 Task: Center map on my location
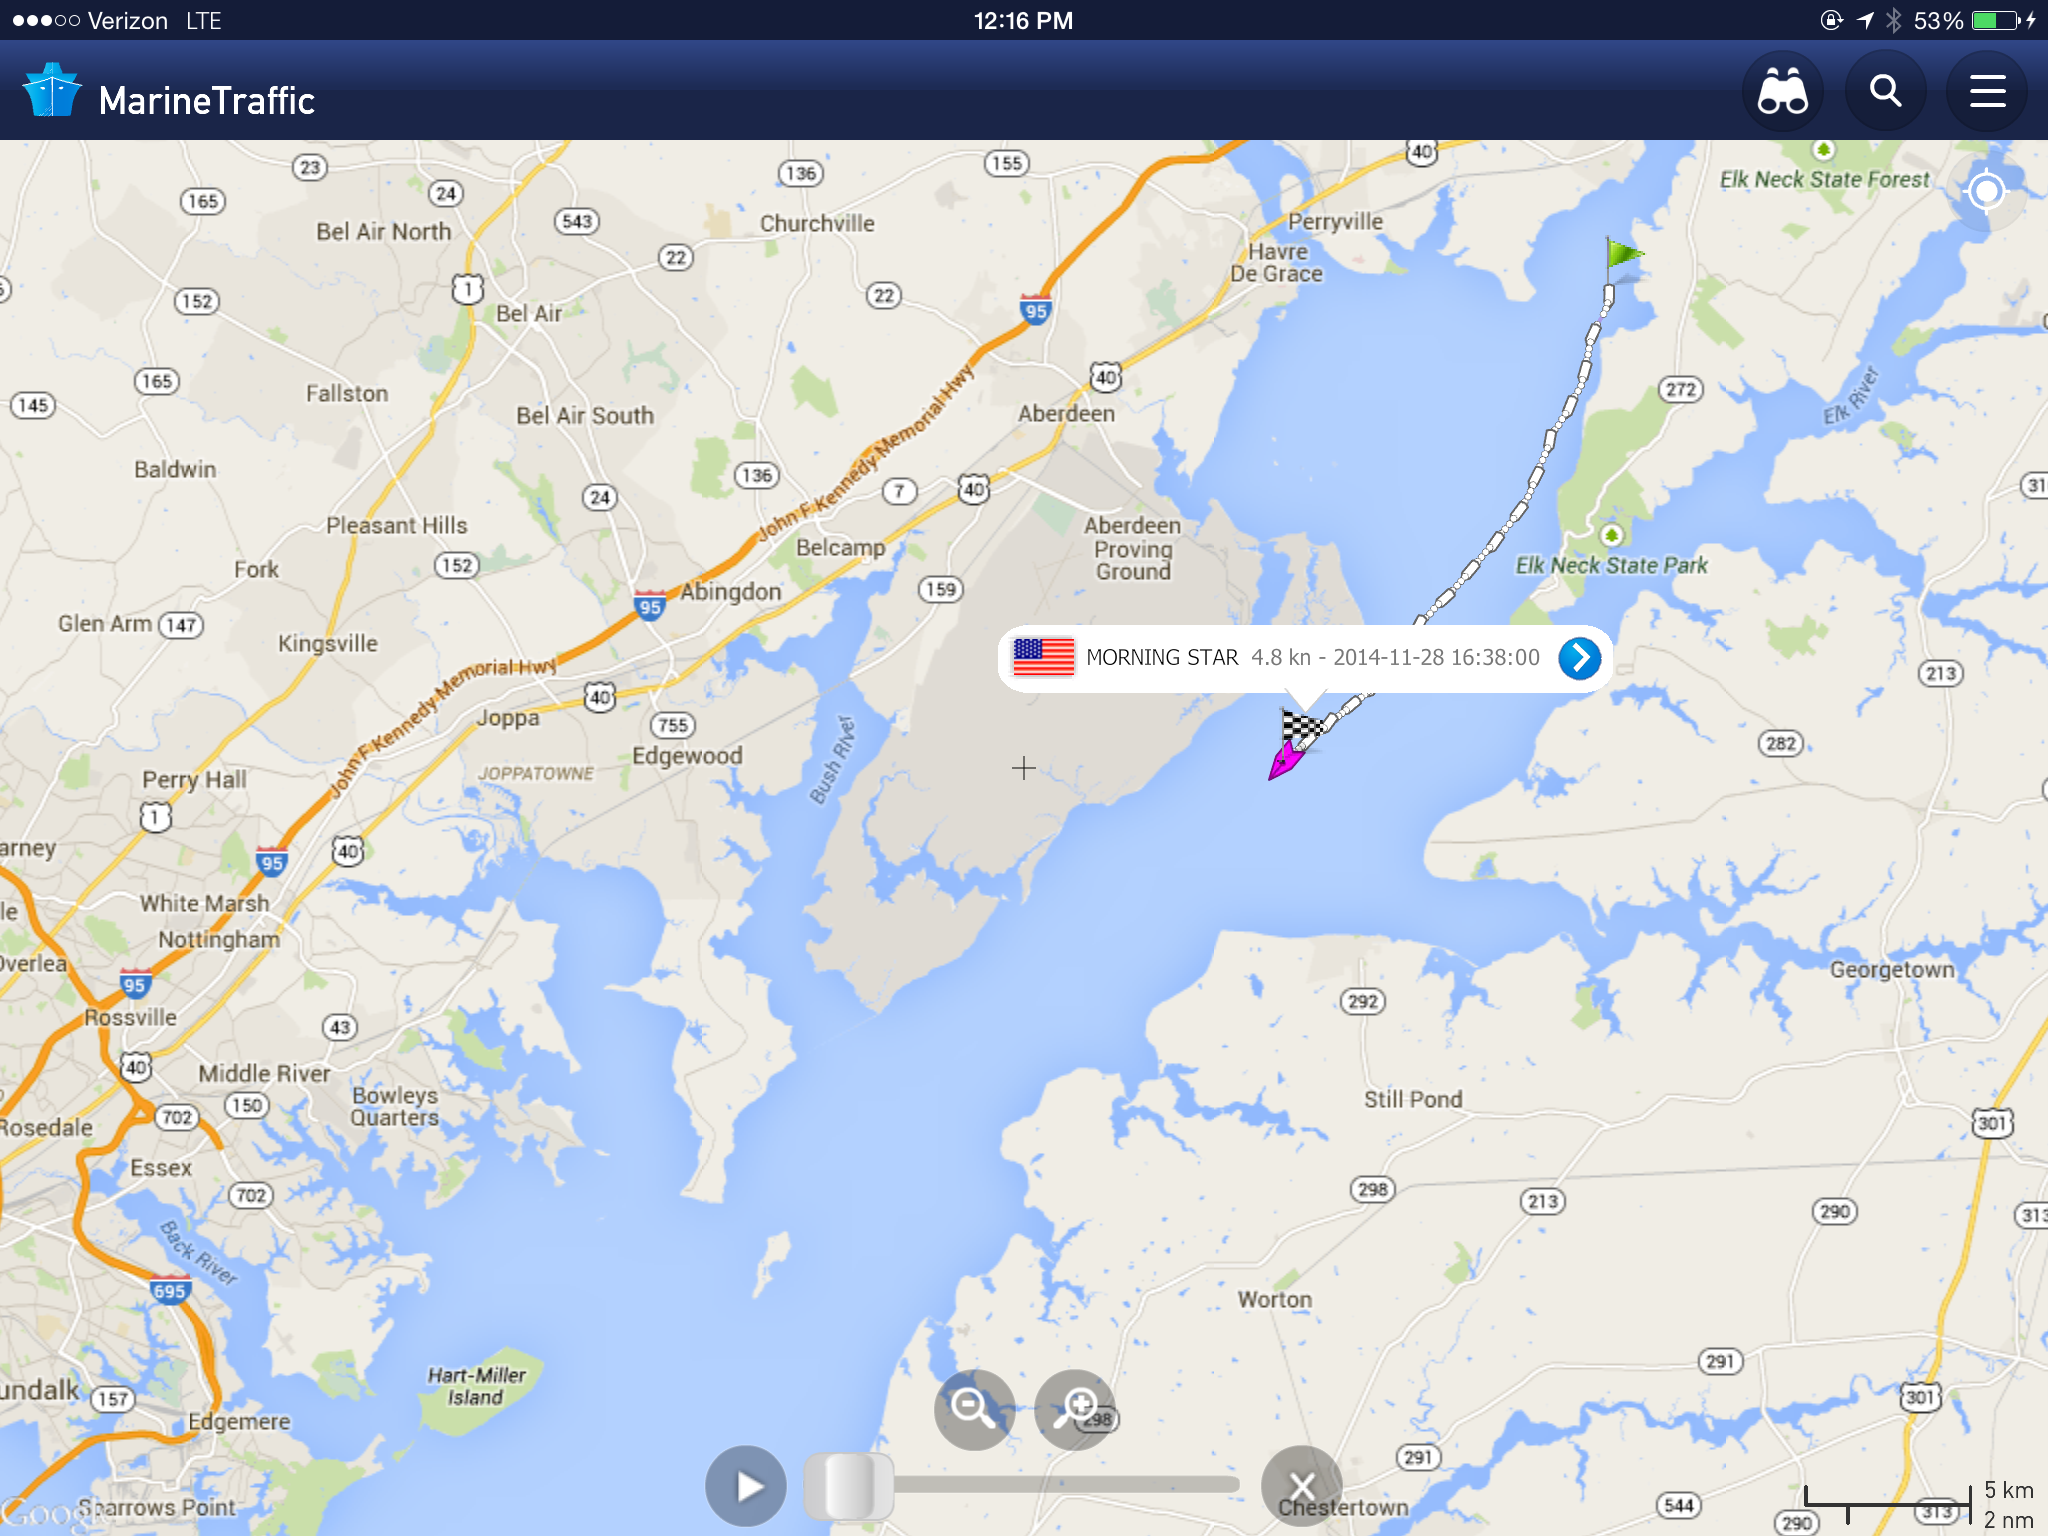1986,191
